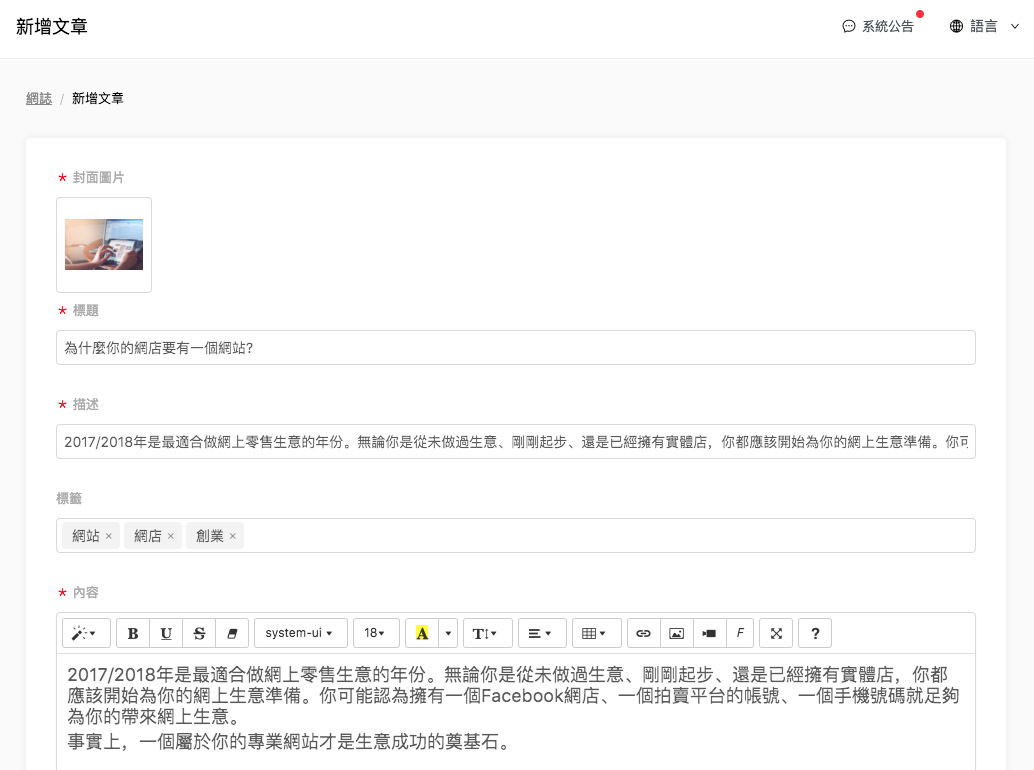The width and height of the screenshot is (1034, 770).
Task: Click in the content editor text area
Action: 516,711
